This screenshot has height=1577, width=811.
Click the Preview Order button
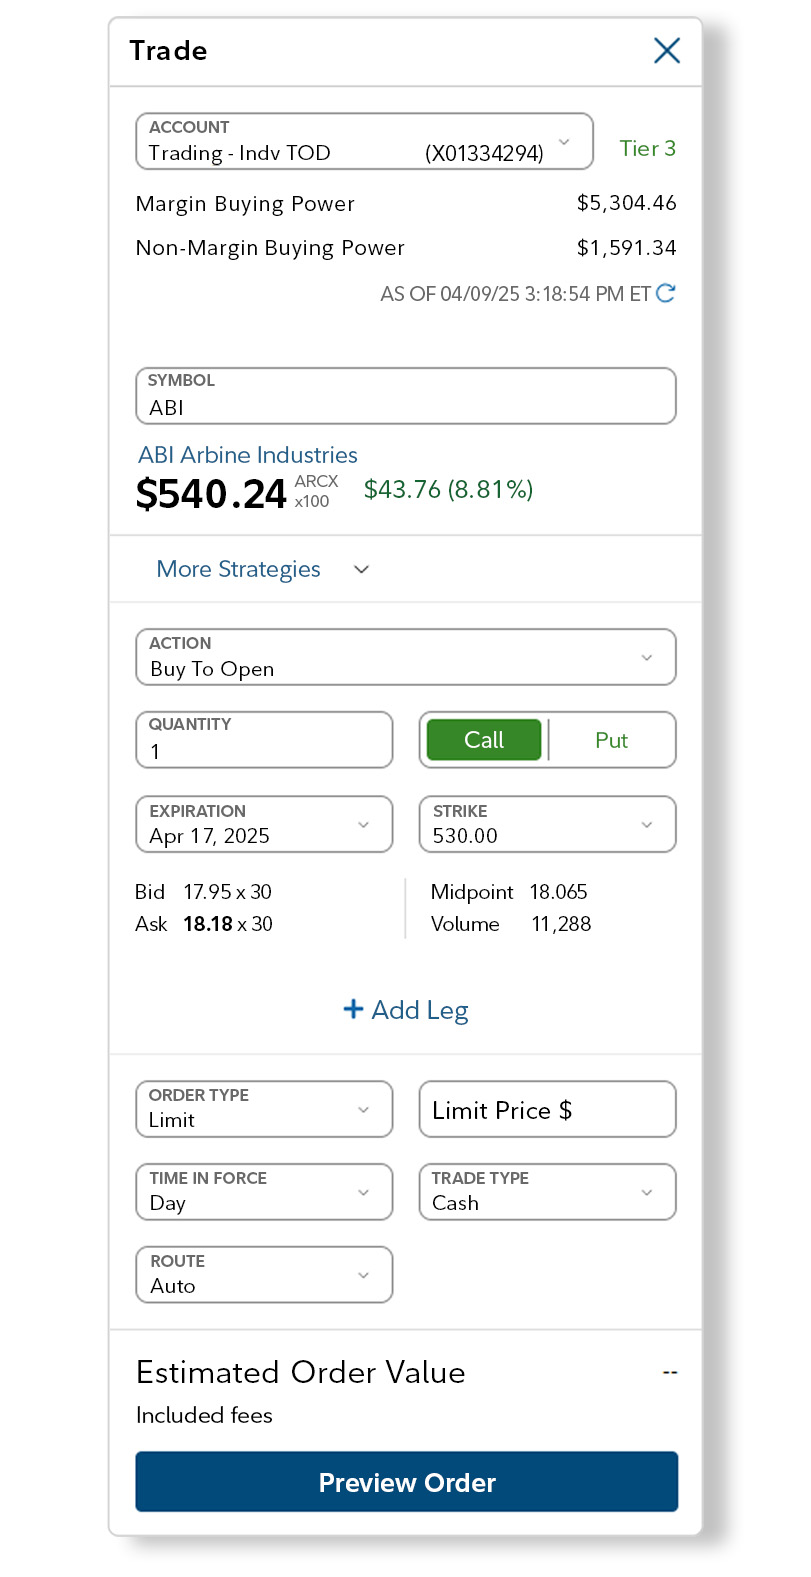406,1481
